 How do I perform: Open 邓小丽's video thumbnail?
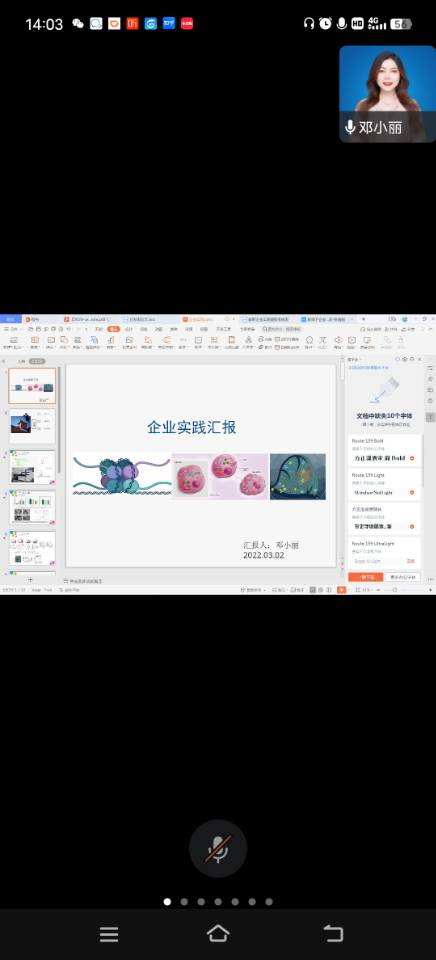388,94
